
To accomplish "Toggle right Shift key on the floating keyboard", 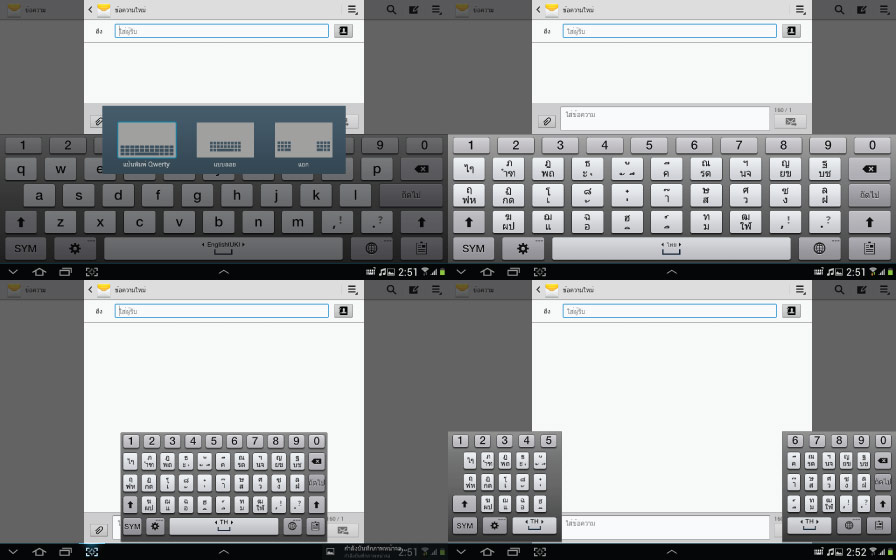I will pos(316,504).
